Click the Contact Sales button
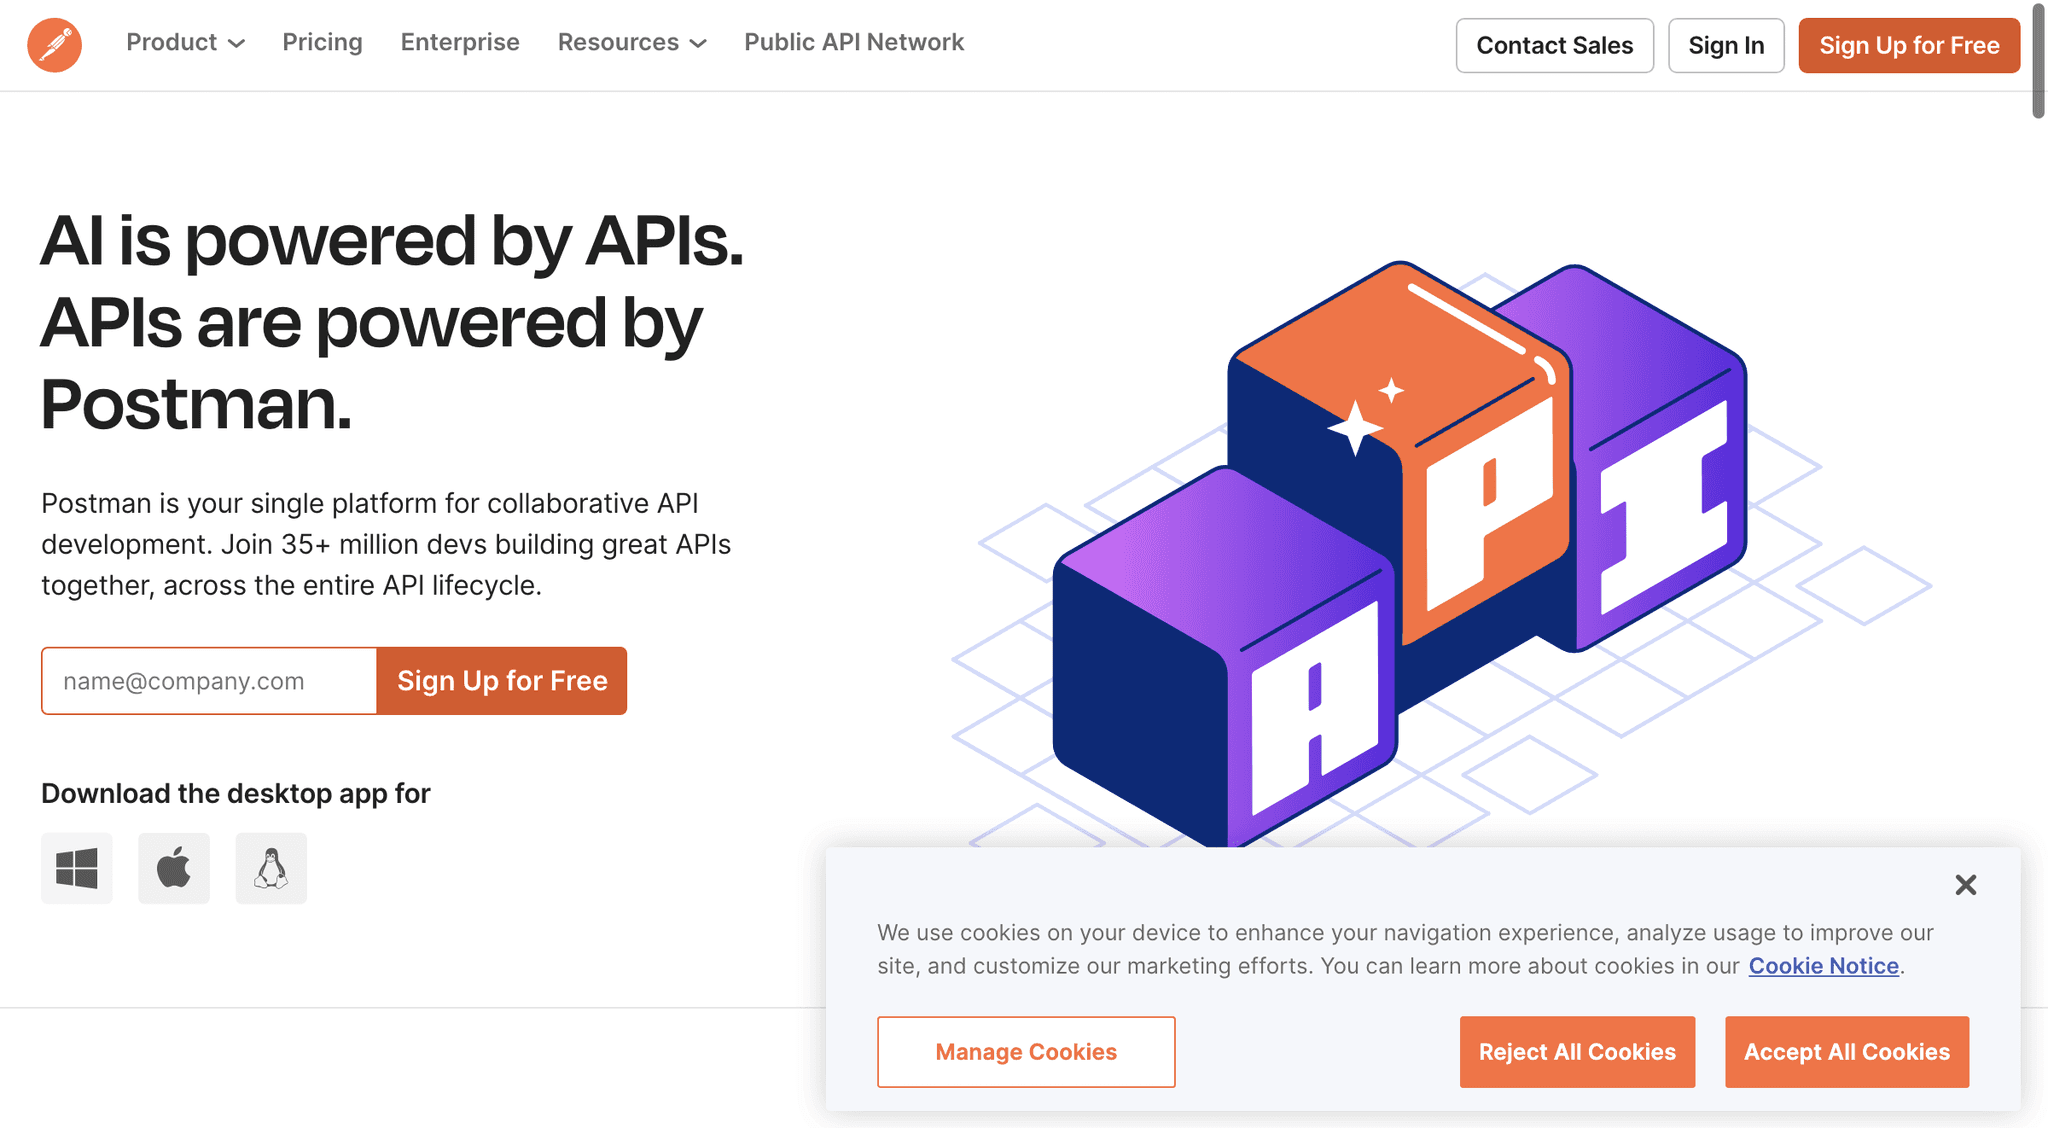 pyautogui.click(x=1554, y=45)
